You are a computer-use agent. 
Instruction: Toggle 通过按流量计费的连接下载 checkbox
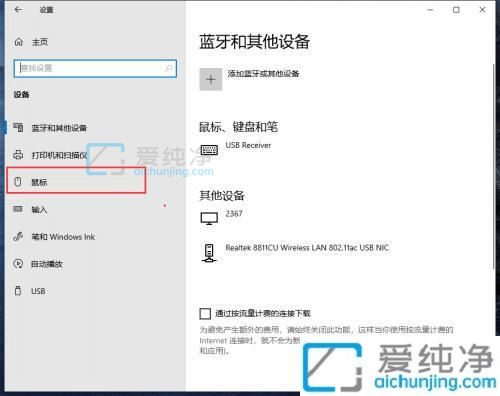[x=205, y=314]
